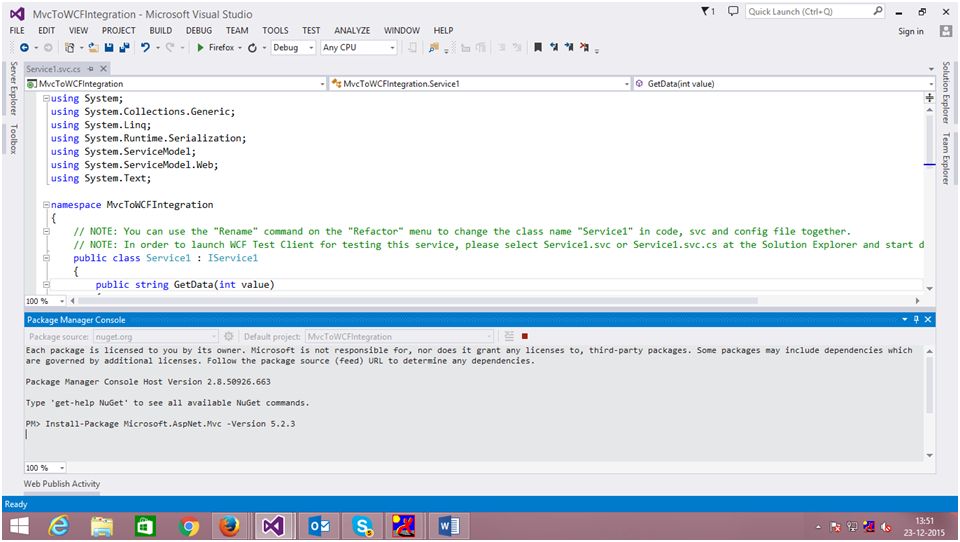The image size is (960, 542).
Task: Toggle a bookmark using the toolbar bookmark icon
Action: (538, 47)
